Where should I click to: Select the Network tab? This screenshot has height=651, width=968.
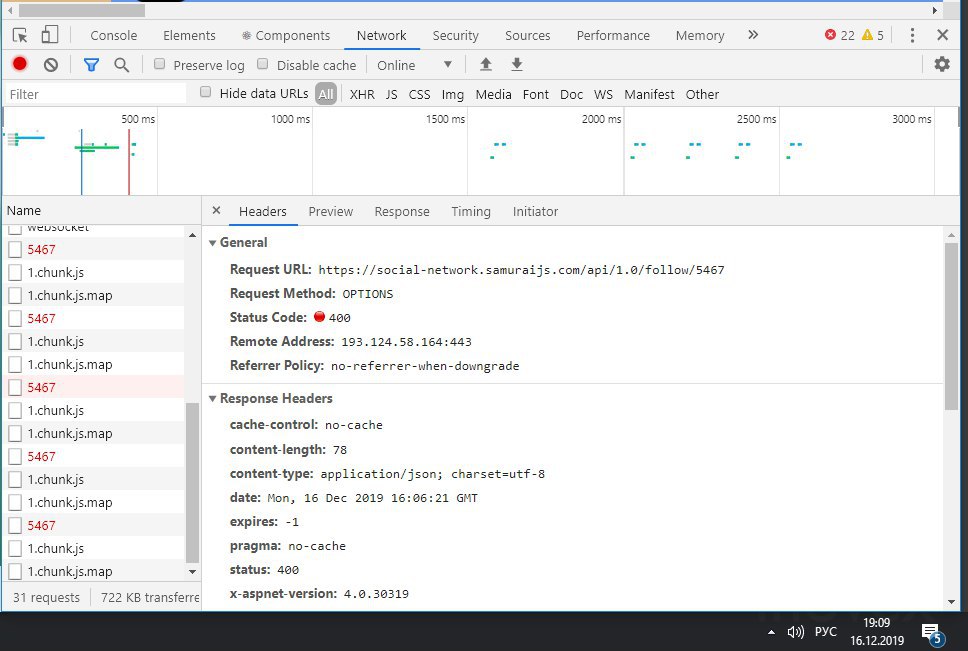(382, 36)
